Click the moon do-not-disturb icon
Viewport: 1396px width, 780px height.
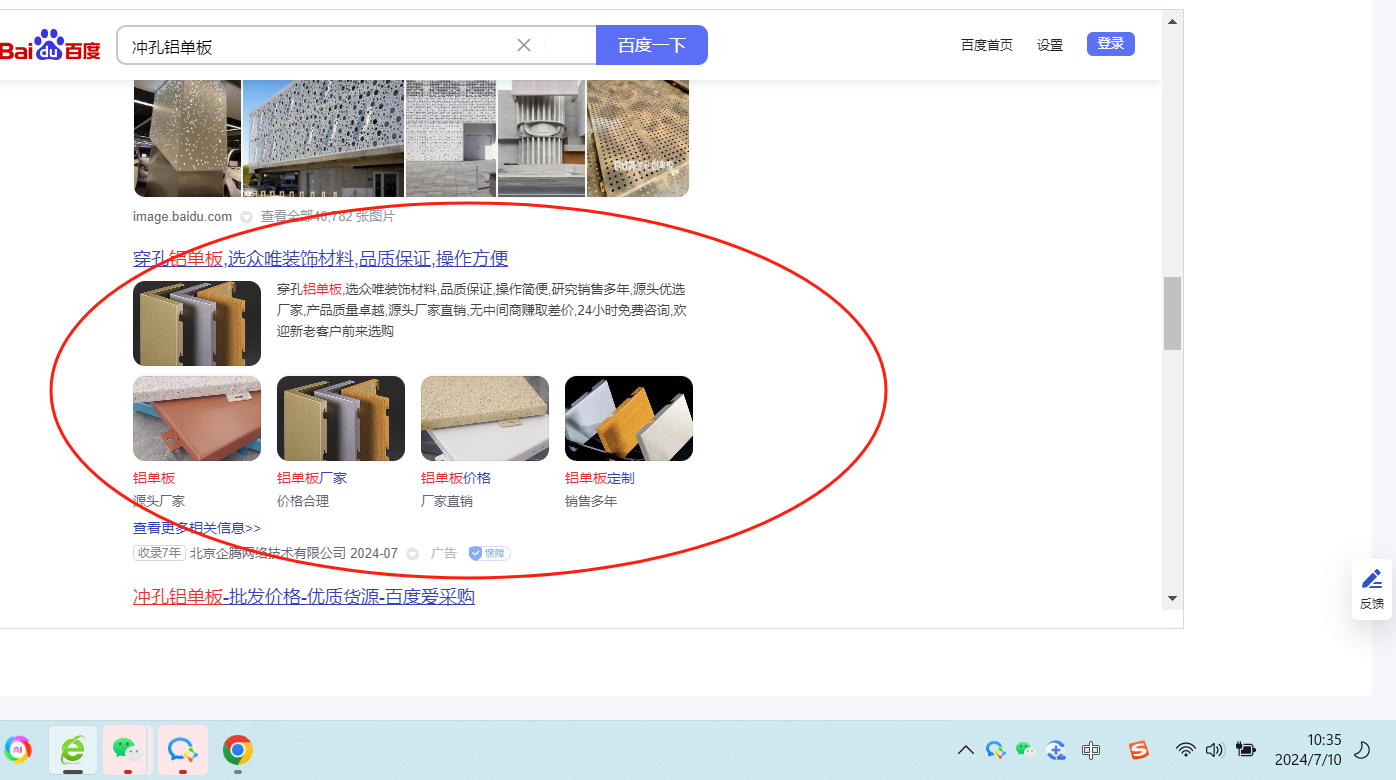(x=1362, y=750)
